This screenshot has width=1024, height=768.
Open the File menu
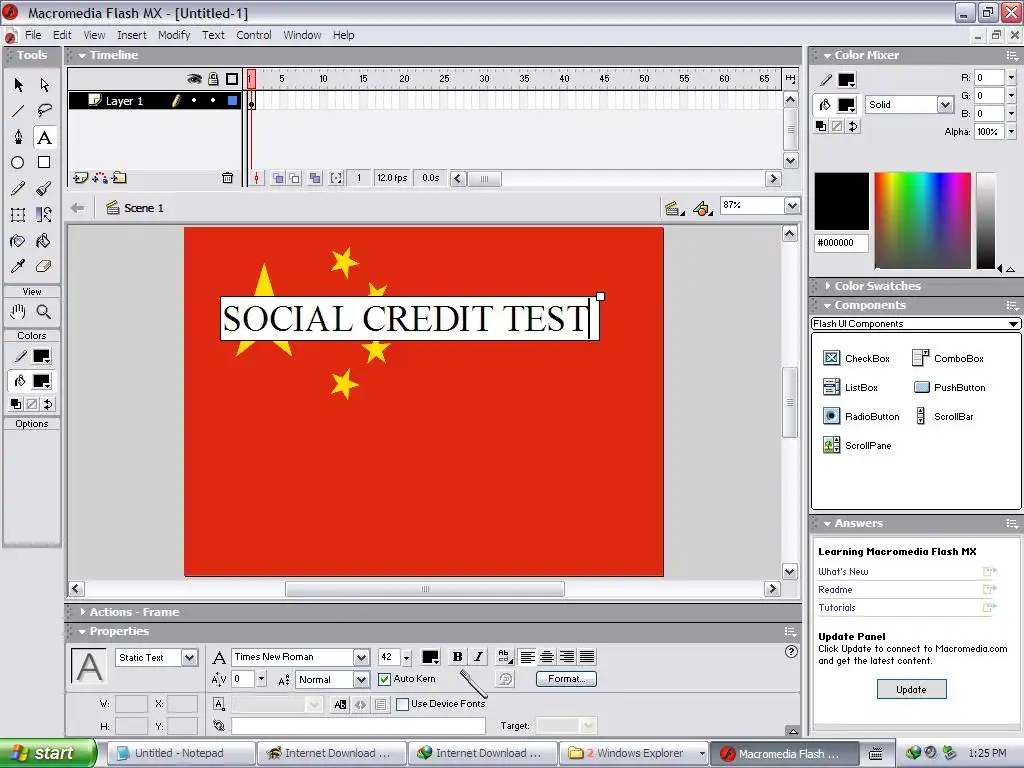(x=33, y=35)
